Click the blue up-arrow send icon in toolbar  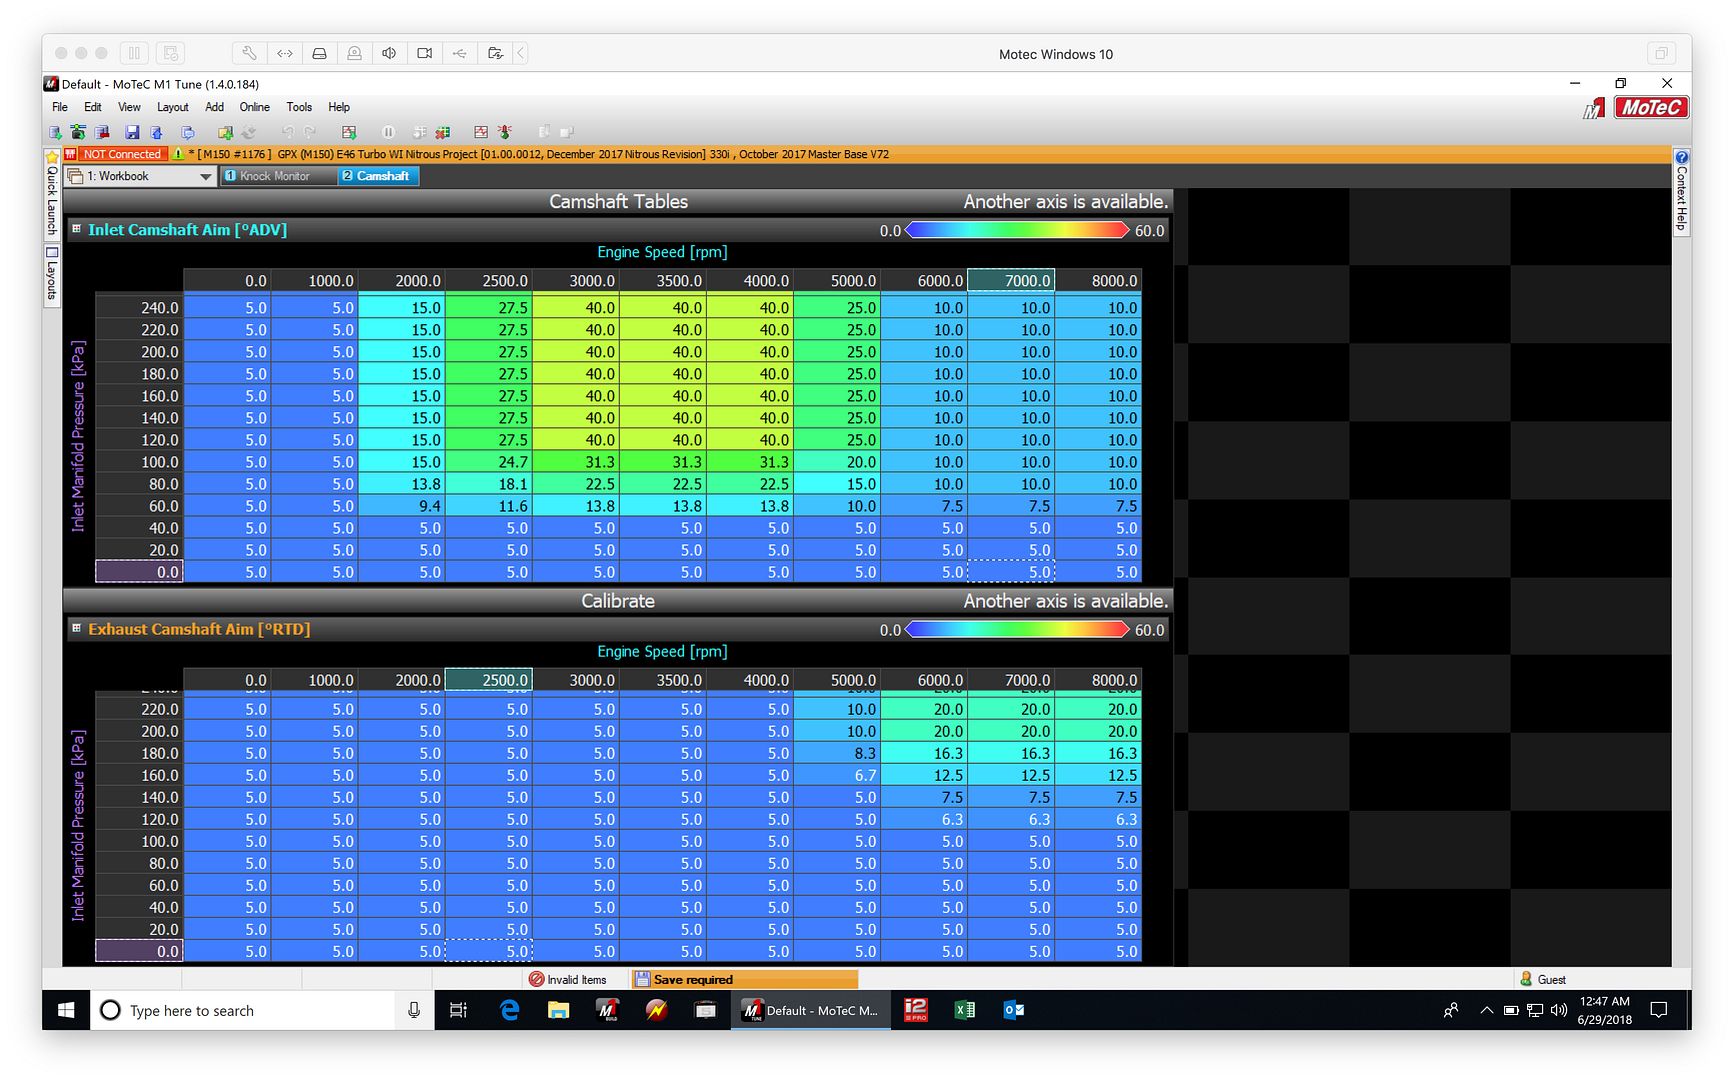coord(157,132)
